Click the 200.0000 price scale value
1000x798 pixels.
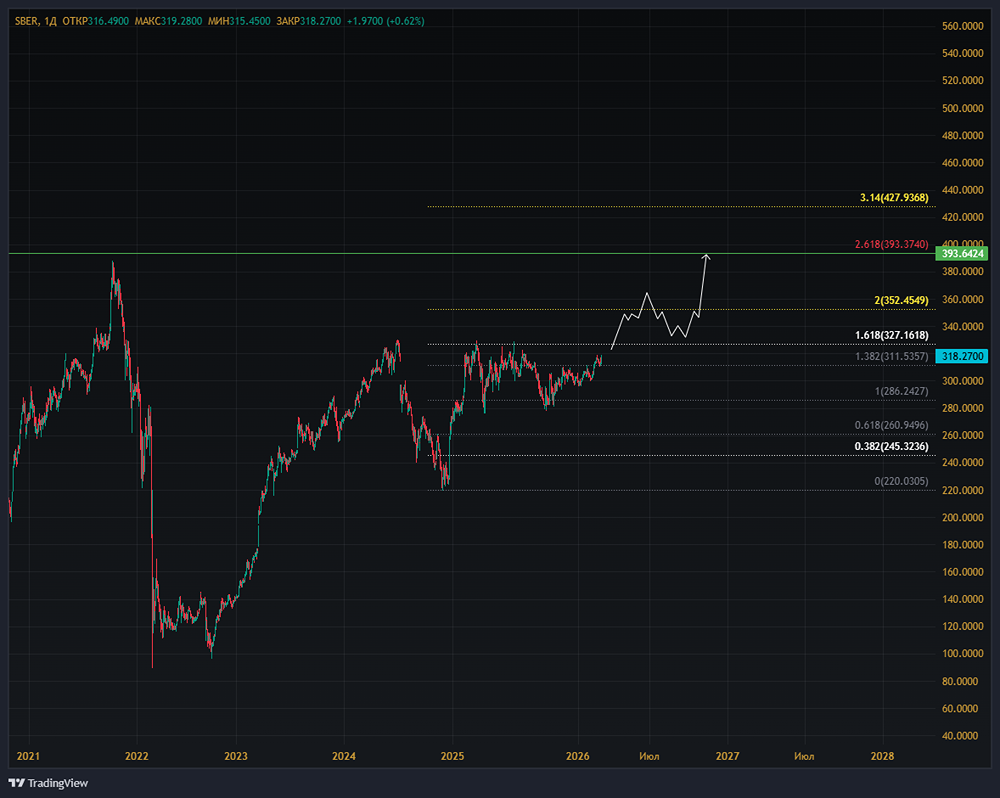962,517
